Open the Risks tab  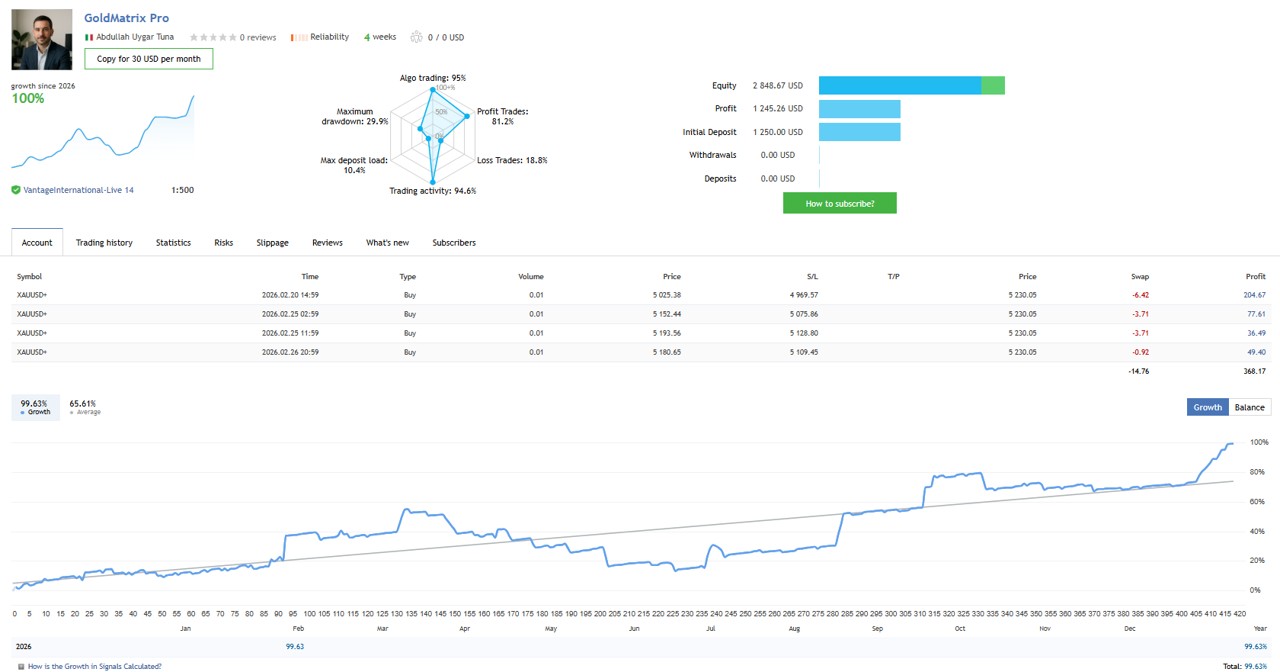tap(223, 242)
